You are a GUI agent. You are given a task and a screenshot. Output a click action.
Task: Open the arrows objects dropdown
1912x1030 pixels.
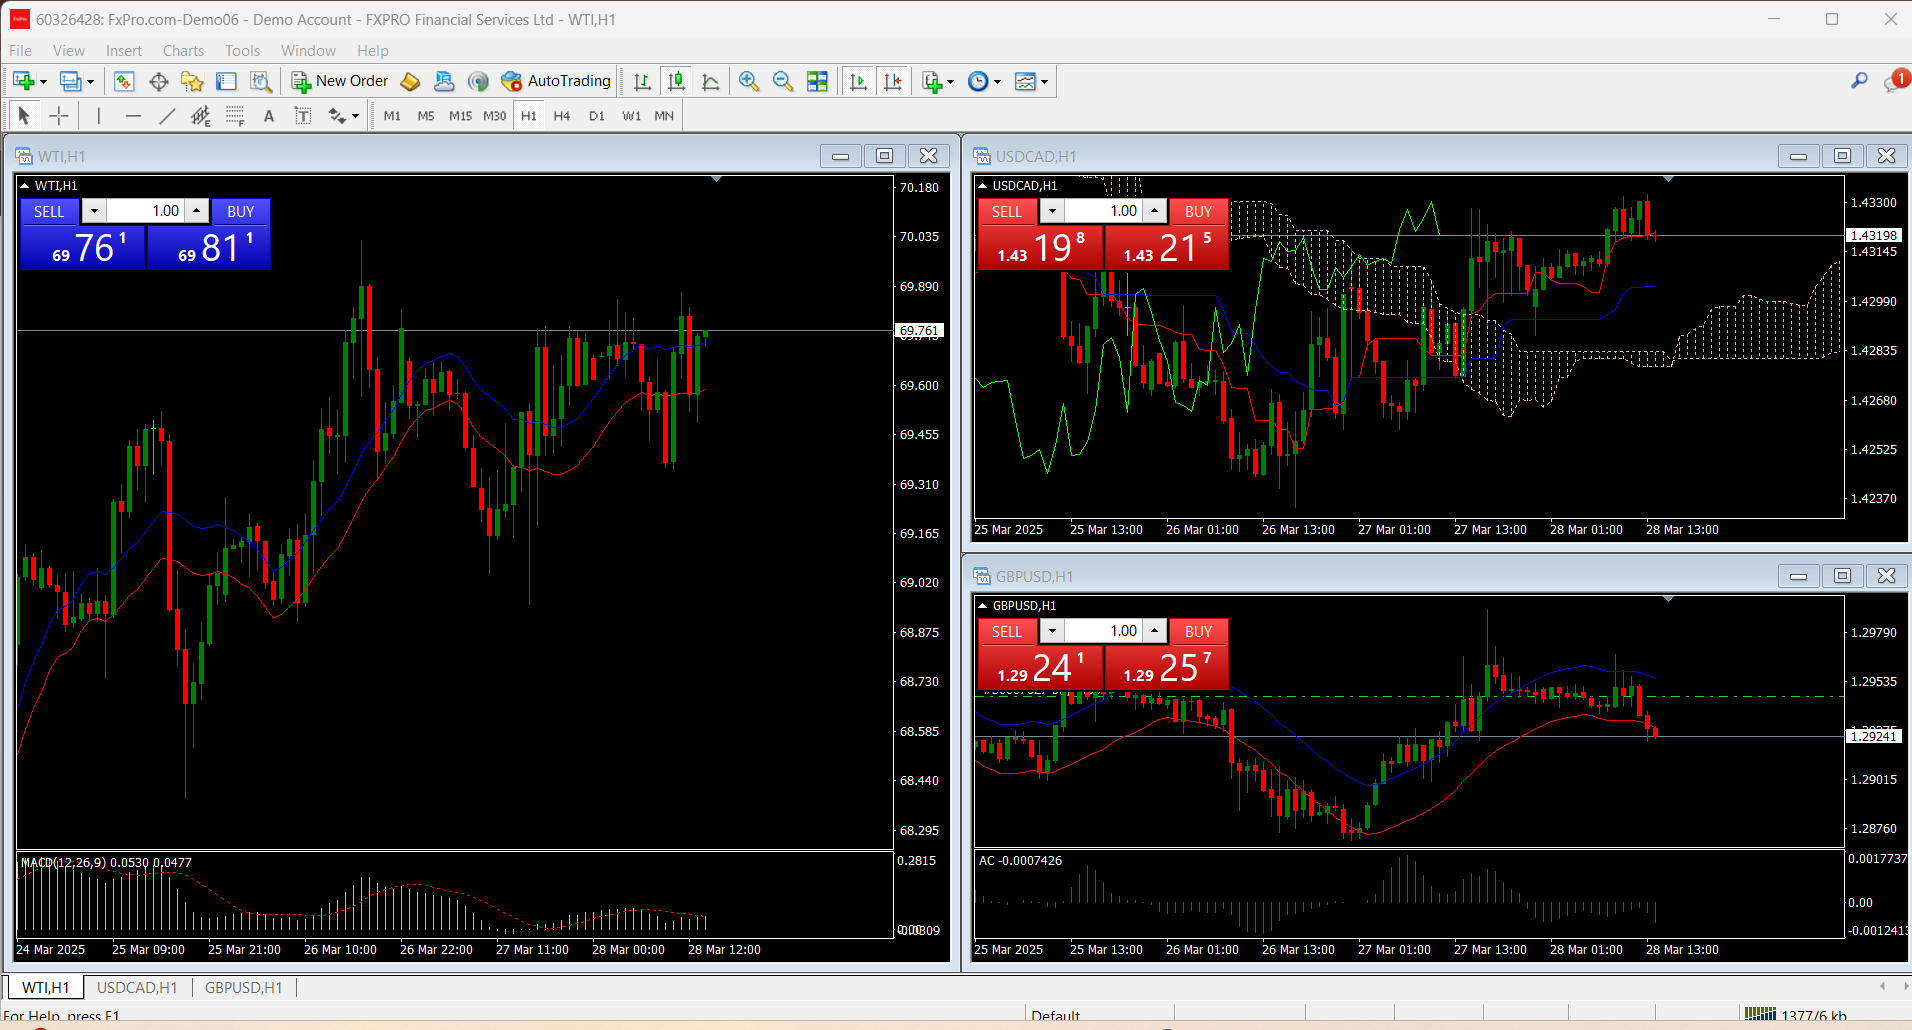355,116
